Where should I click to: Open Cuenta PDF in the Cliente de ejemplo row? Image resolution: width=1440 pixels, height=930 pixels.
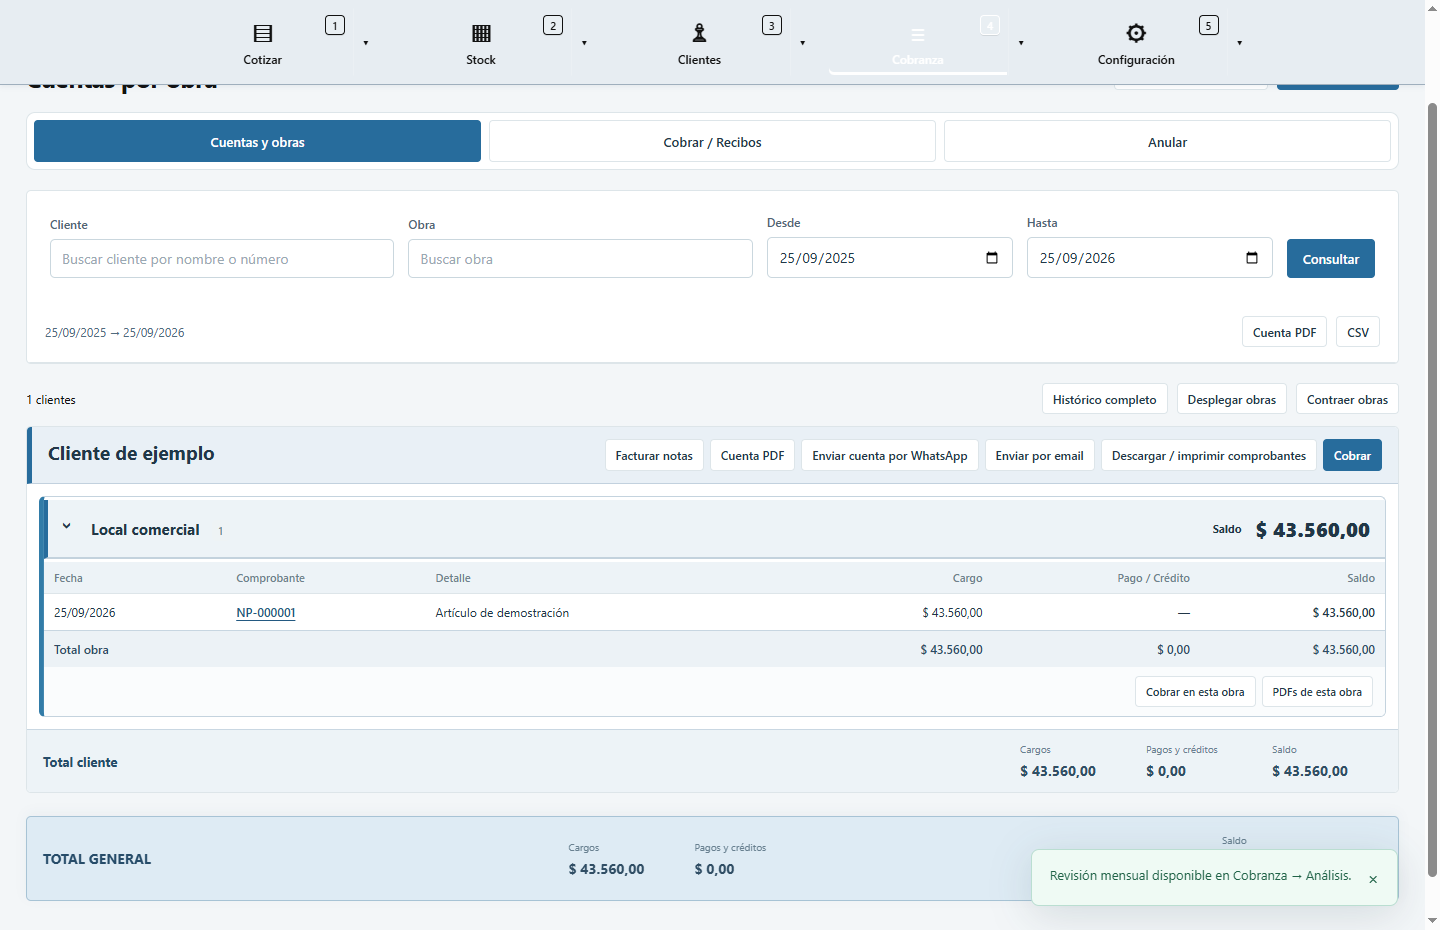click(752, 455)
